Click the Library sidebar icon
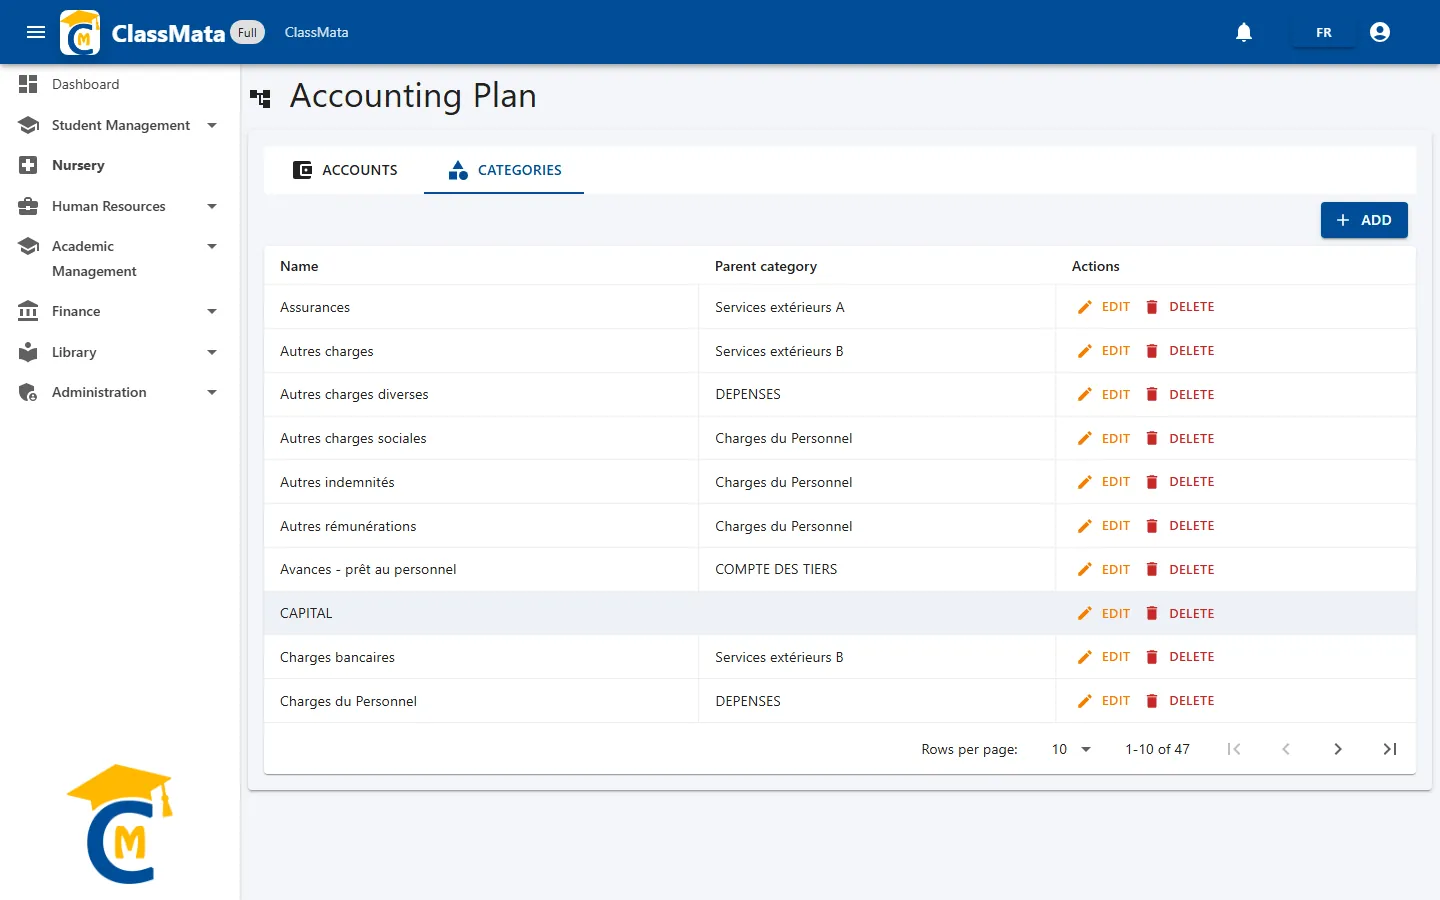The image size is (1440, 900). 28,352
